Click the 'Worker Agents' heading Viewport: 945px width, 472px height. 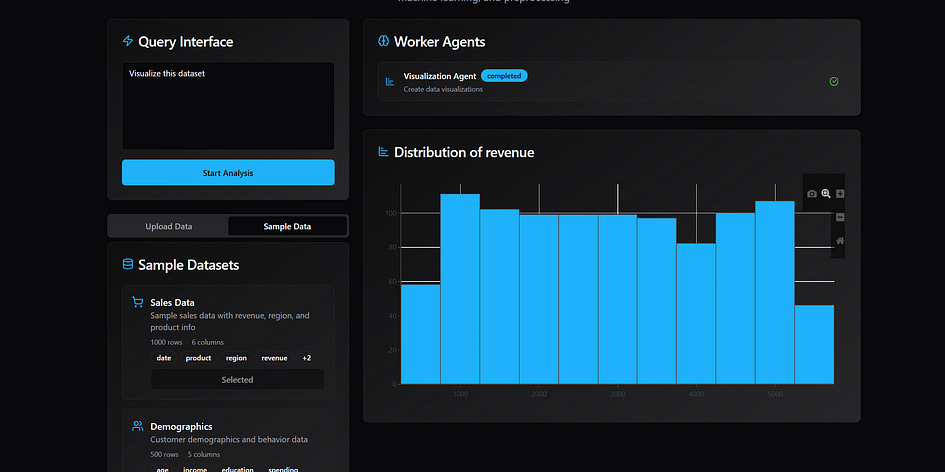coord(439,42)
